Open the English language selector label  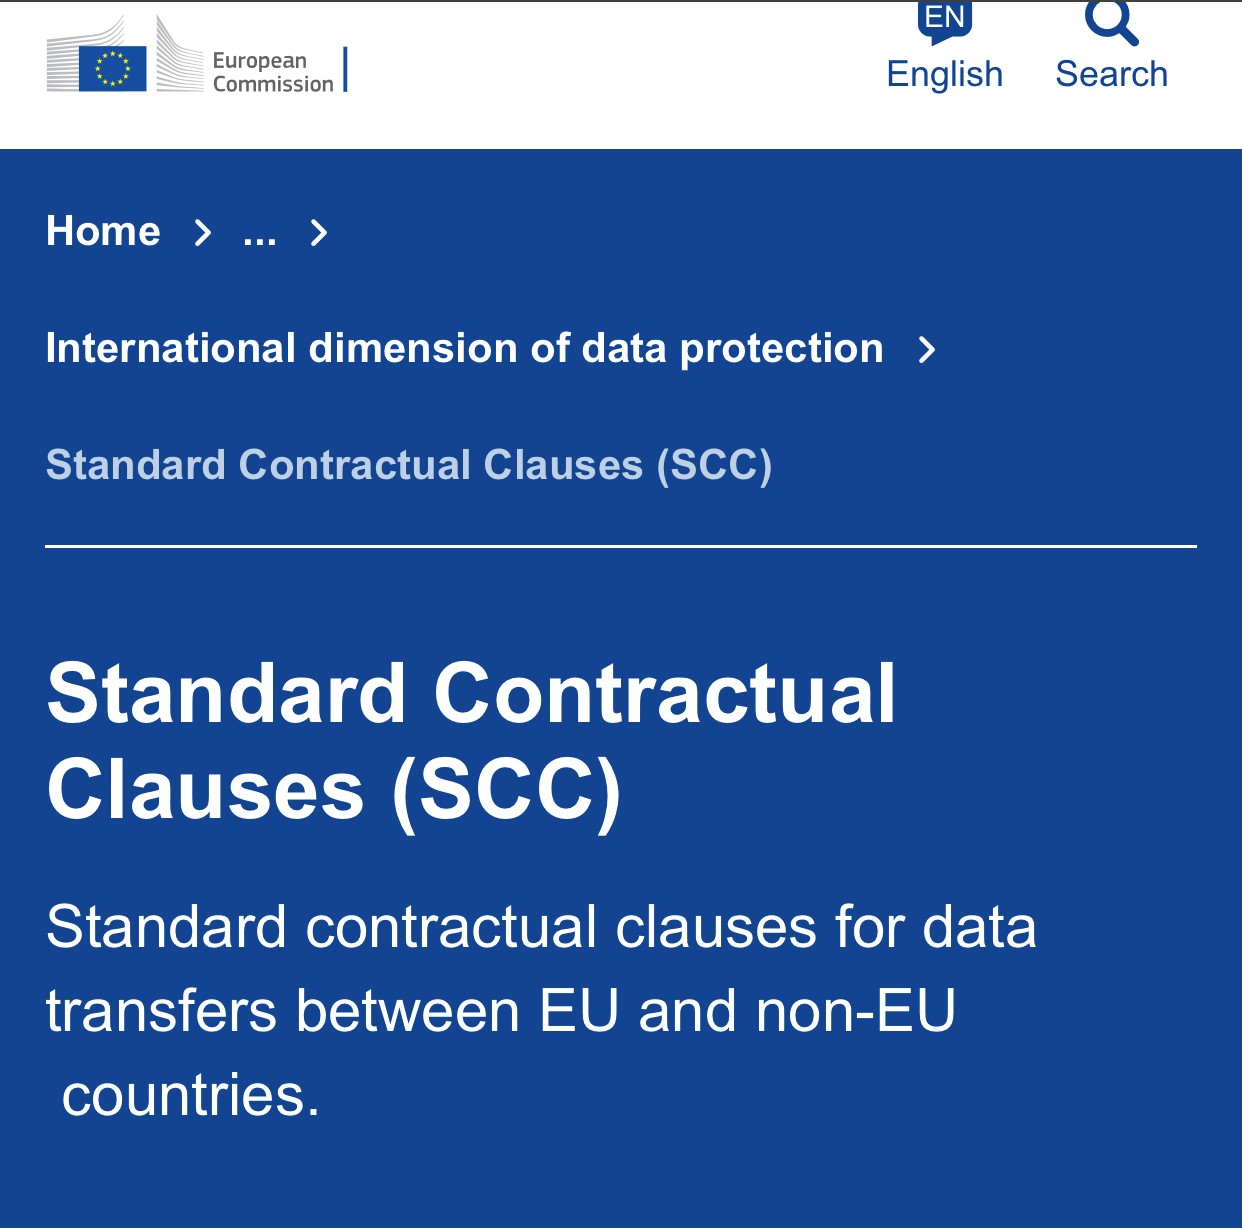pos(944,74)
